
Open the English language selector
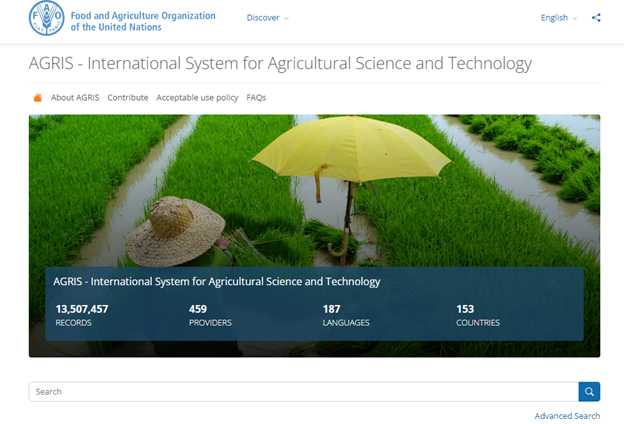click(x=558, y=18)
